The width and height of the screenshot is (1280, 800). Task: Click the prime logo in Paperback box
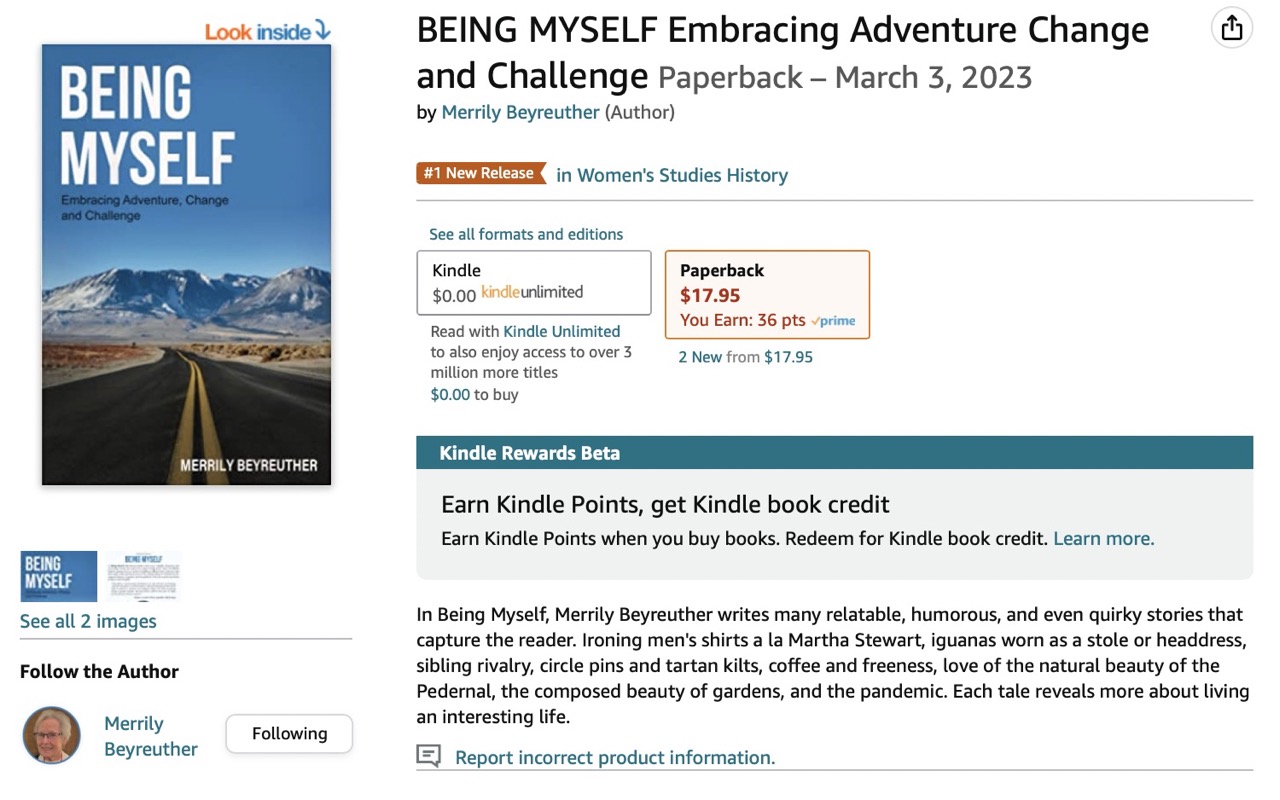[833, 321]
